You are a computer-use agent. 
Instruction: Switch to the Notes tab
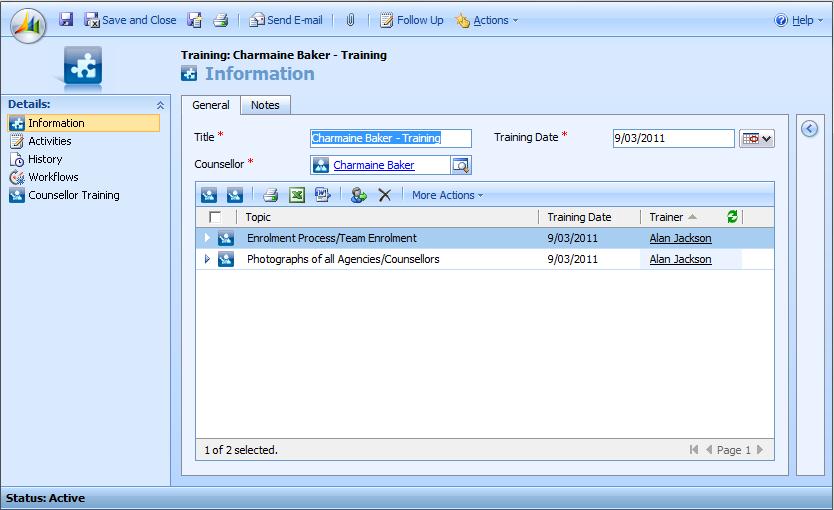[x=265, y=105]
